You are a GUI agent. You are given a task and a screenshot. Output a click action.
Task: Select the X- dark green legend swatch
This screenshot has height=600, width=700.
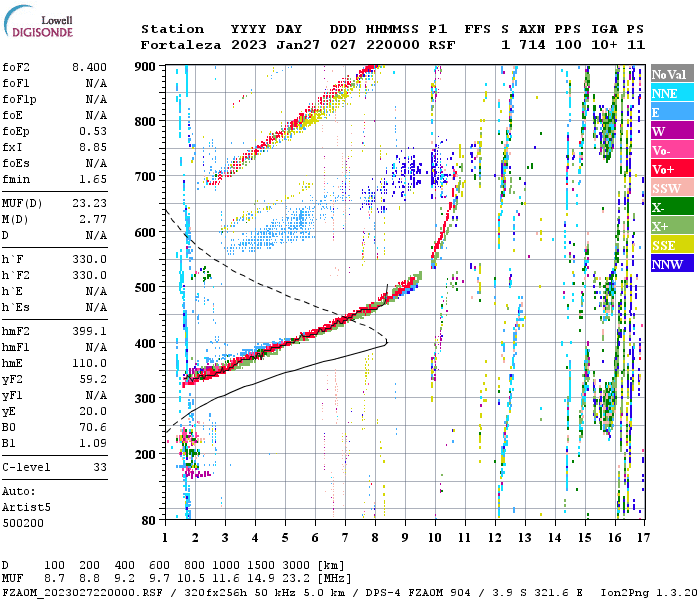[672, 207]
